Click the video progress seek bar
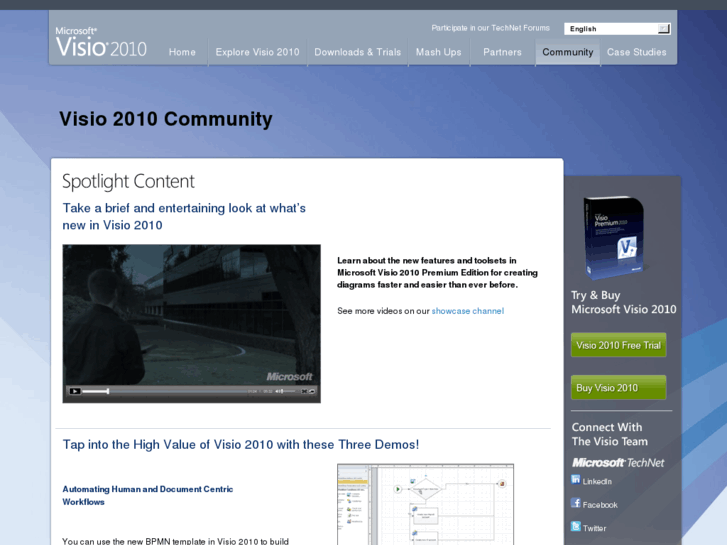 pyautogui.click(x=165, y=391)
